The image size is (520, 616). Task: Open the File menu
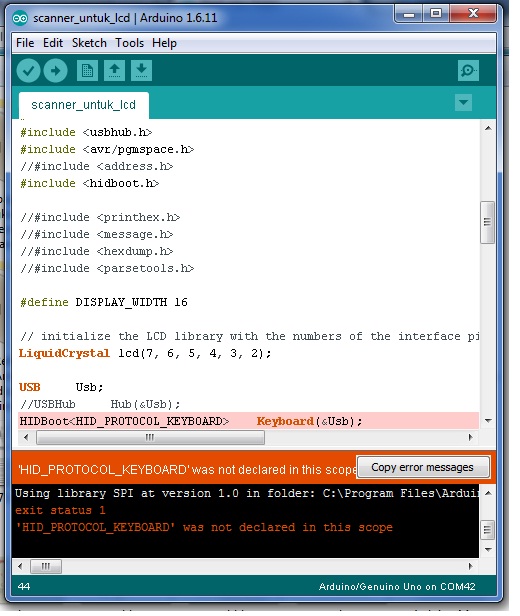[x=25, y=42]
